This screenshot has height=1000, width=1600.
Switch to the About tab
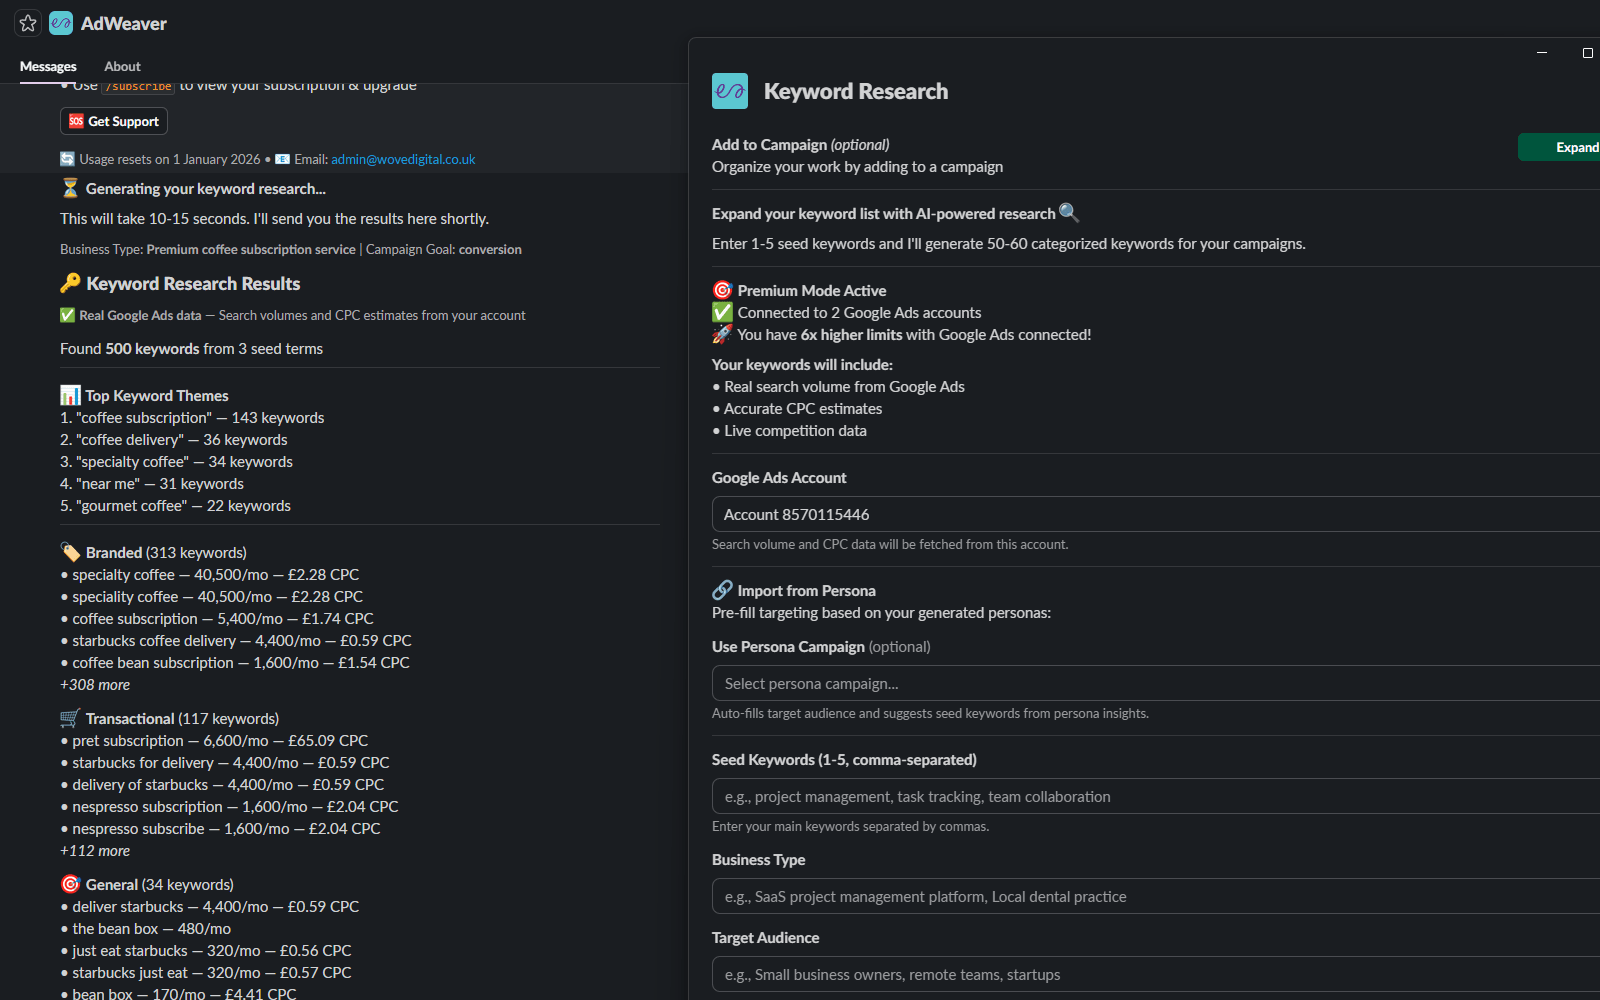[x=122, y=66]
